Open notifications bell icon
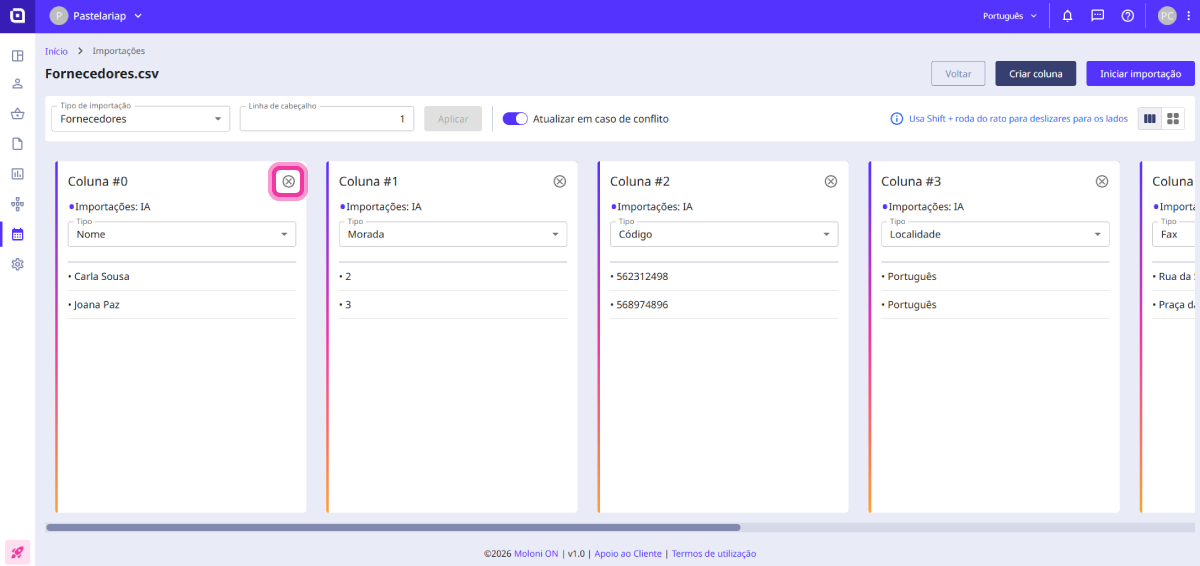The width and height of the screenshot is (1200, 566). click(1068, 16)
